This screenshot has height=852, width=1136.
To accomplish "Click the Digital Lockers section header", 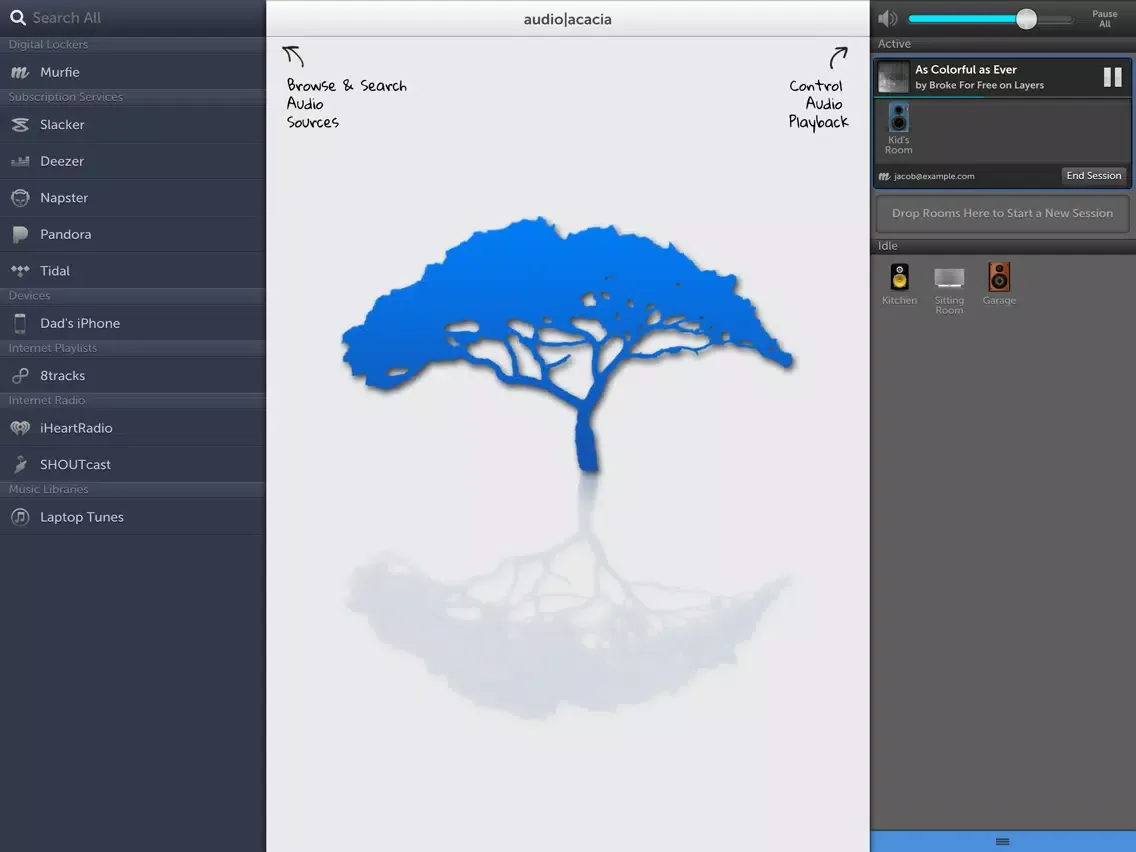I will [133, 45].
